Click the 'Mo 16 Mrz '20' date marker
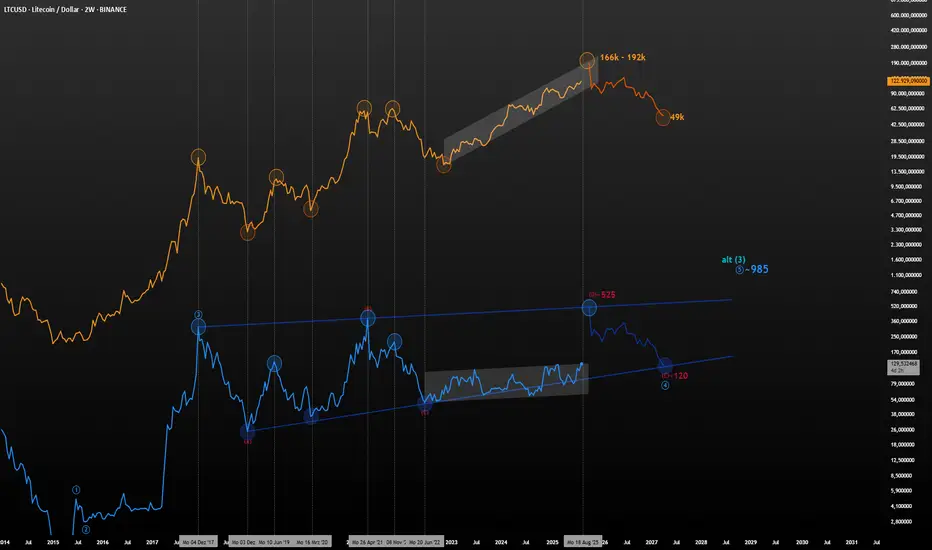Viewport: 932px width, 550px height. (x=312, y=542)
